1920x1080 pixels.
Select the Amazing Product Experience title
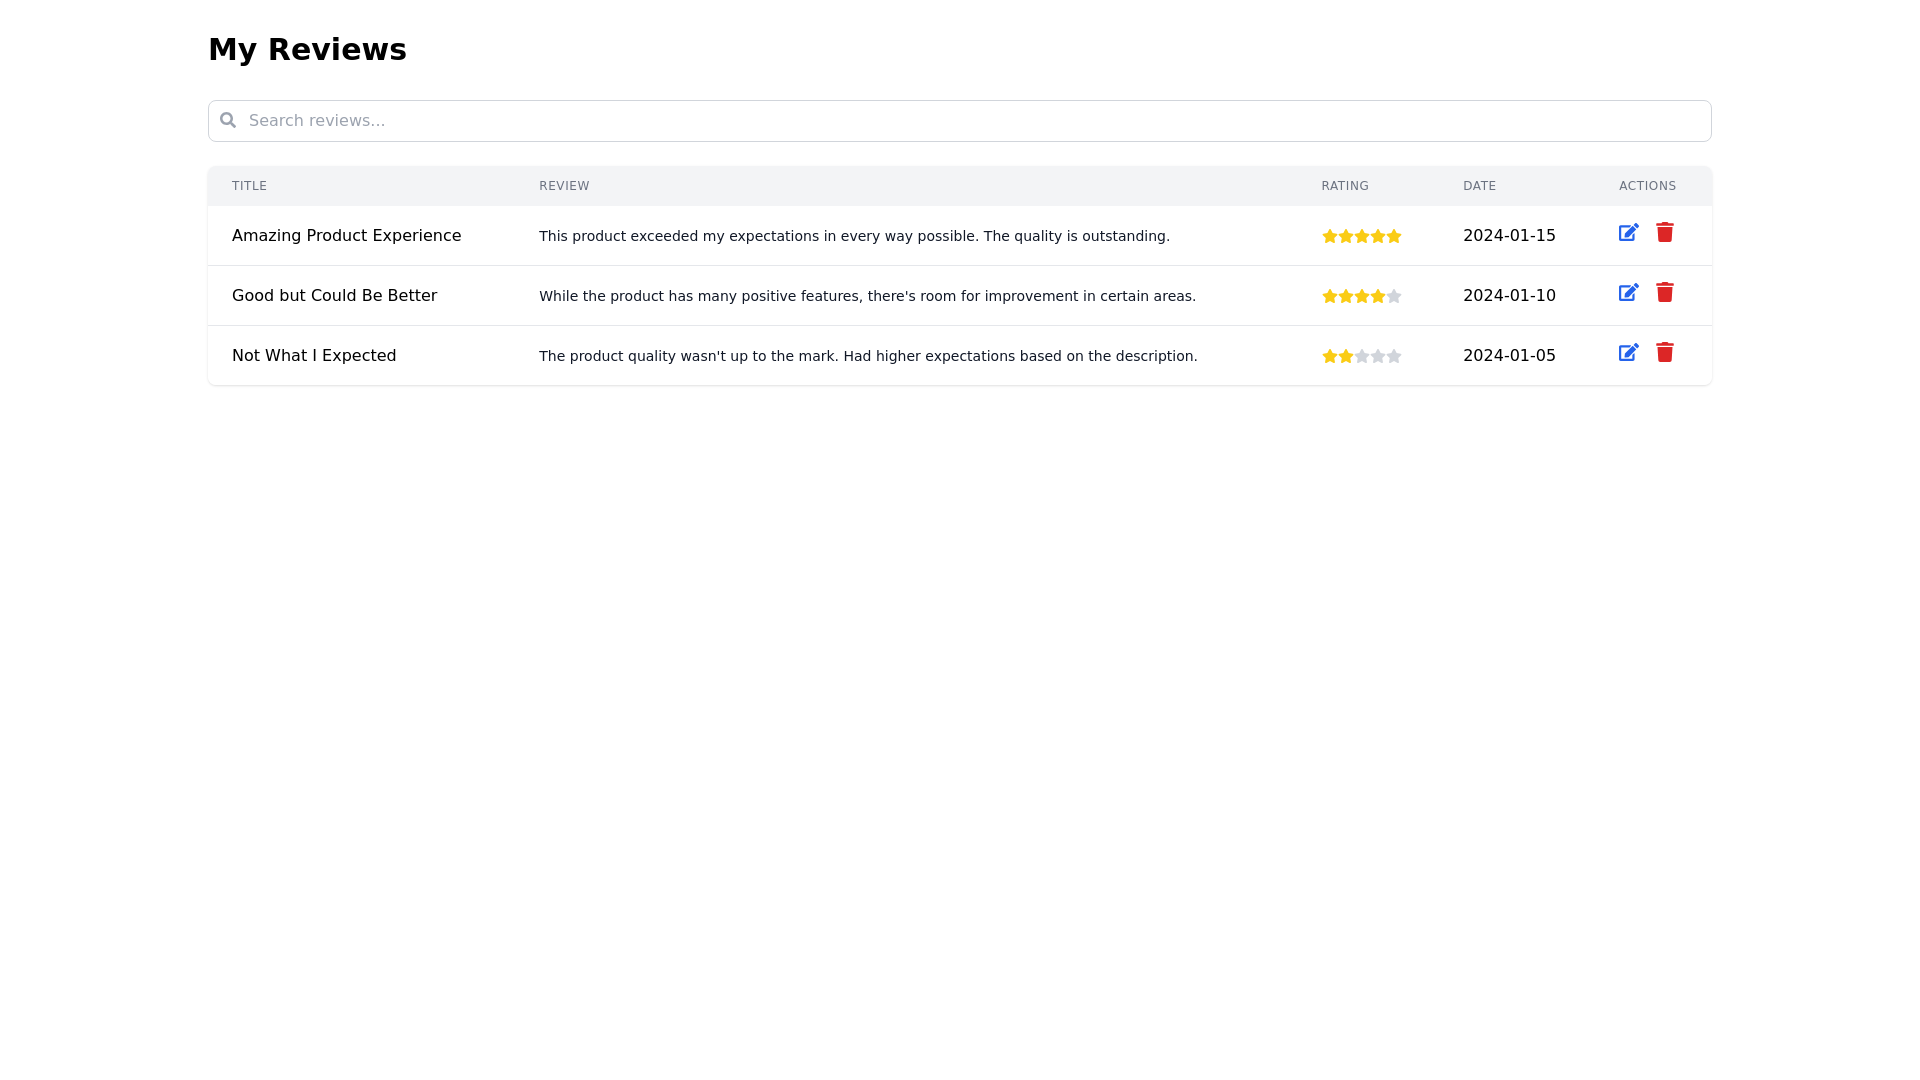coord(346,236)
